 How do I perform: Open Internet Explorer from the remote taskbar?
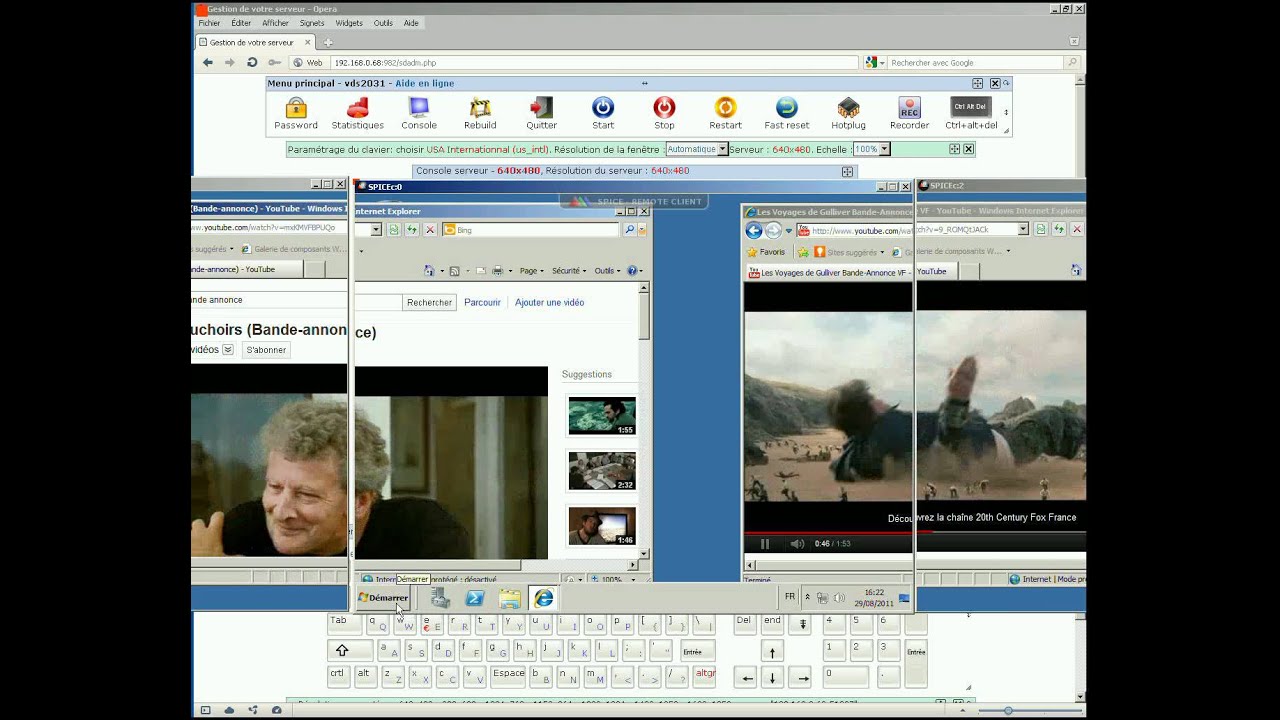click(x=543, y=598)
